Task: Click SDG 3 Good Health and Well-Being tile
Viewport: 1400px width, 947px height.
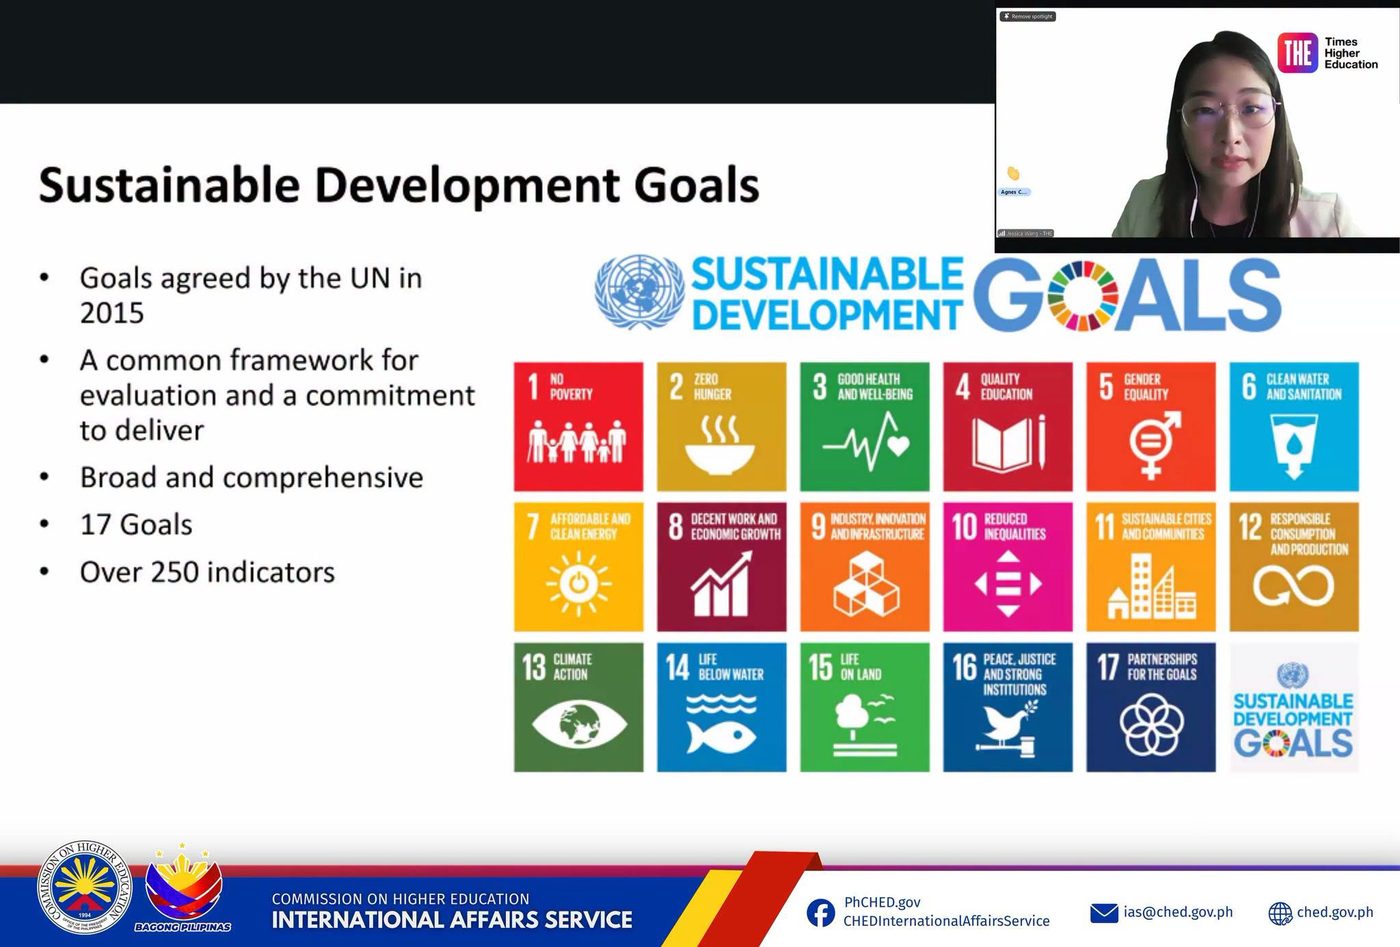Action: click(x=864, y=427)
